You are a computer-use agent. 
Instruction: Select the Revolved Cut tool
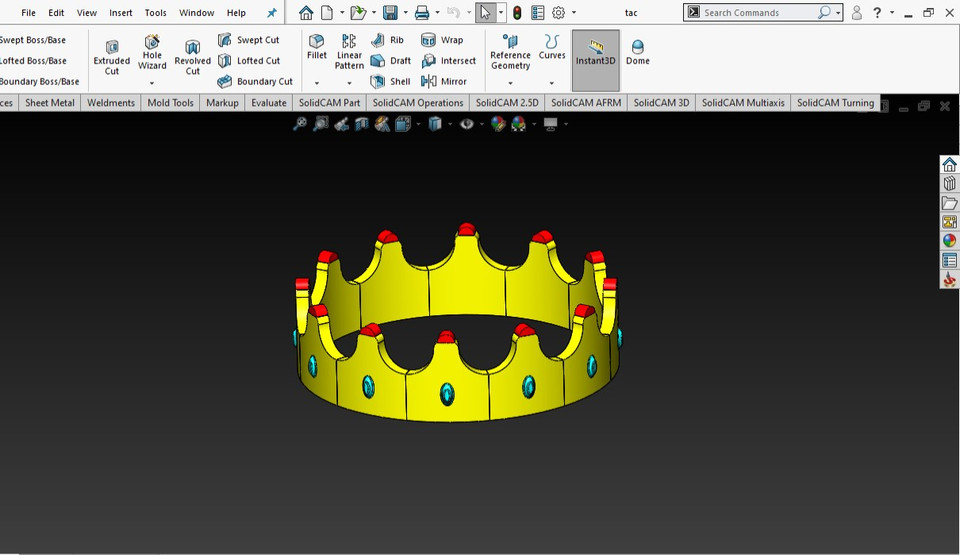(x=192, y=58)
